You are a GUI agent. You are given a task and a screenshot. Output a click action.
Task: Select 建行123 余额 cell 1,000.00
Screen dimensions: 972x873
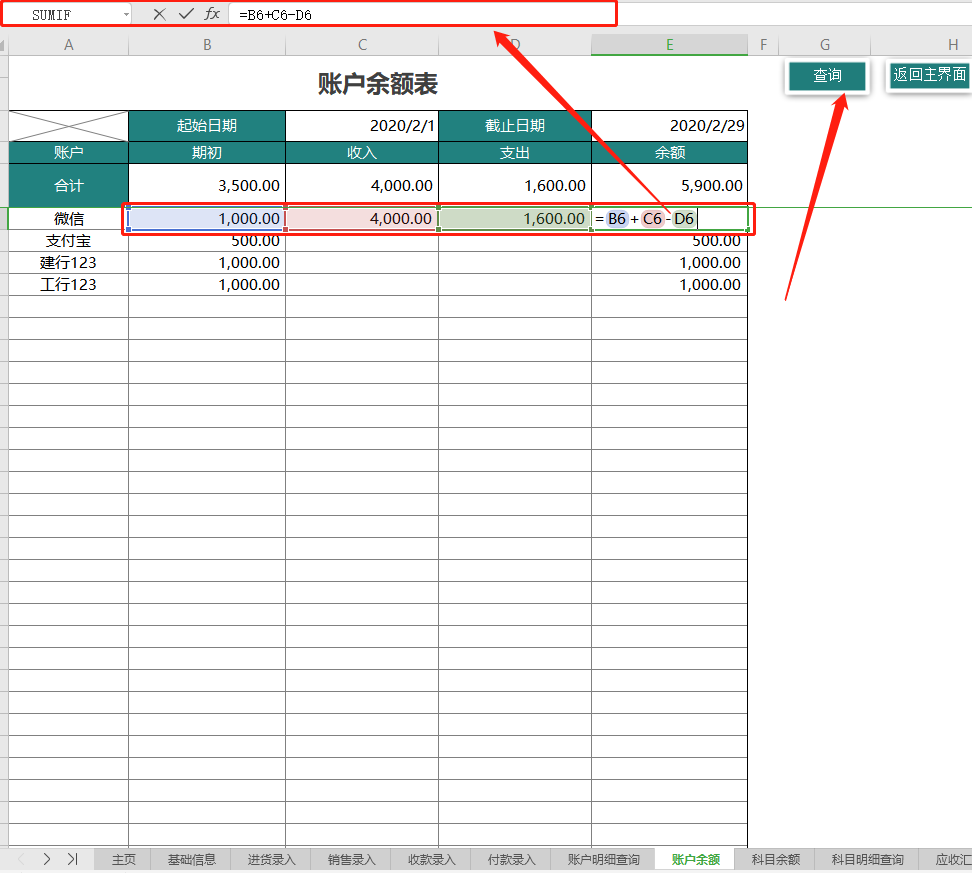point(669,263)
